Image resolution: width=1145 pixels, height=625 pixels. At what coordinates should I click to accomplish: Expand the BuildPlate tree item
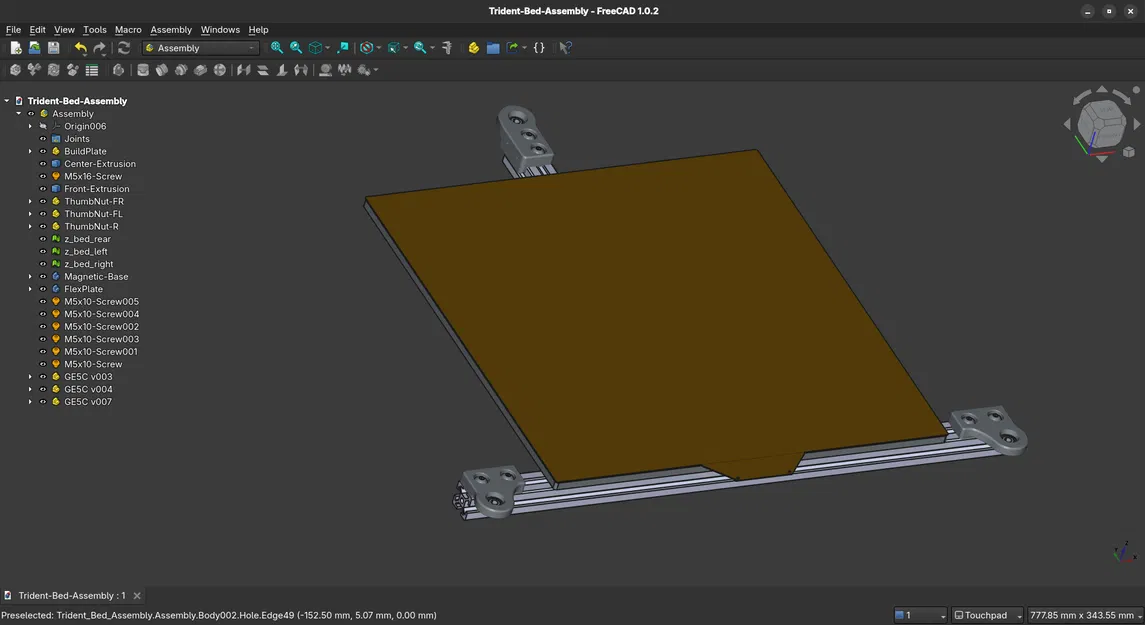pos(30,150)
